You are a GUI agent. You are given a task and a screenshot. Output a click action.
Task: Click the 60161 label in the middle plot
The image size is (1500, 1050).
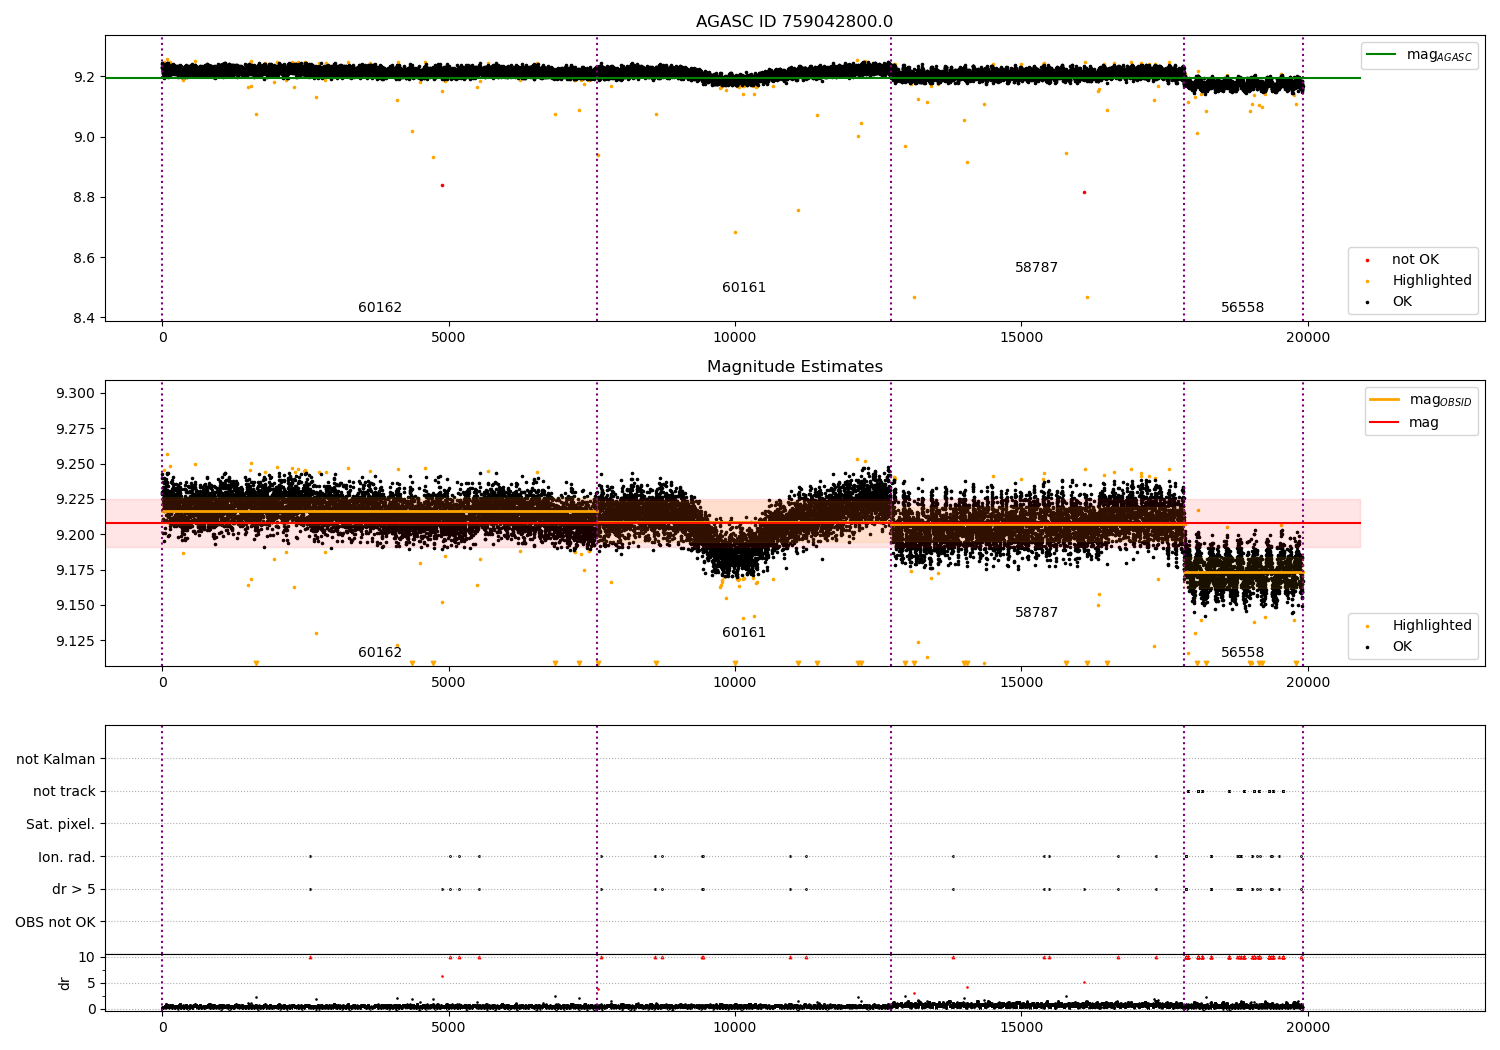tap(744, 633)
